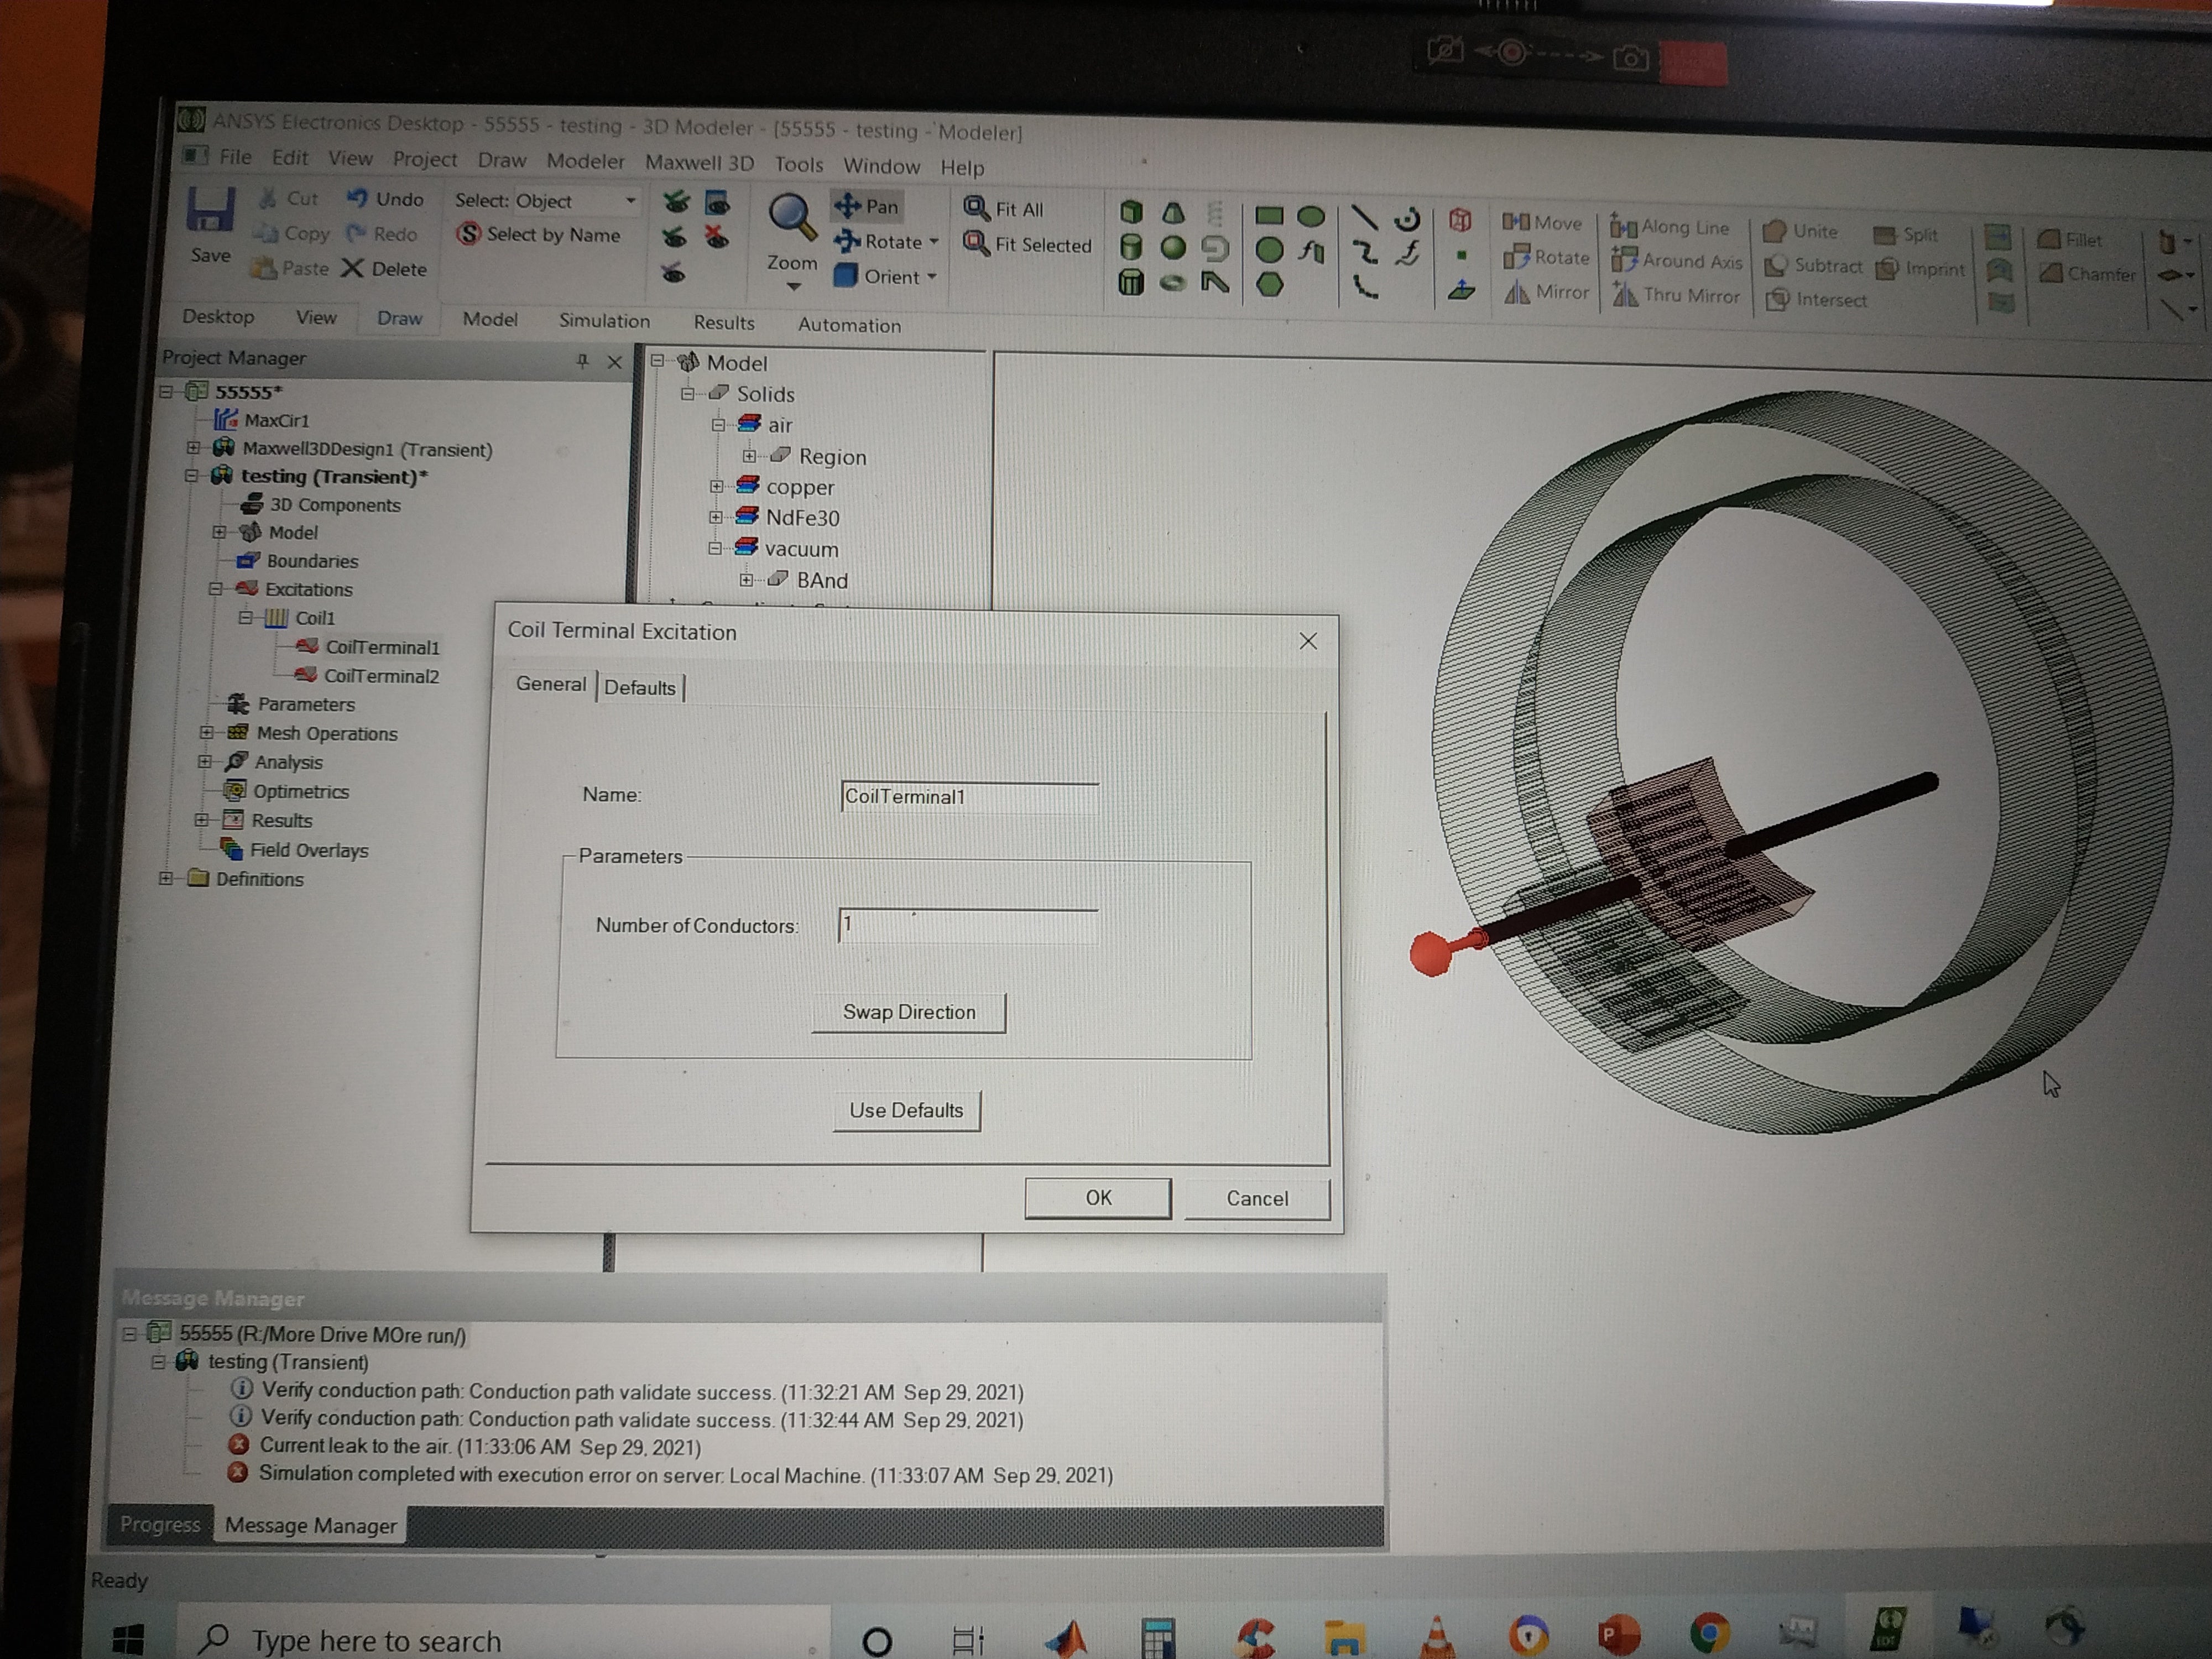Duplicate Along Line tool
The image size is (2212, 1659).
1669,227
